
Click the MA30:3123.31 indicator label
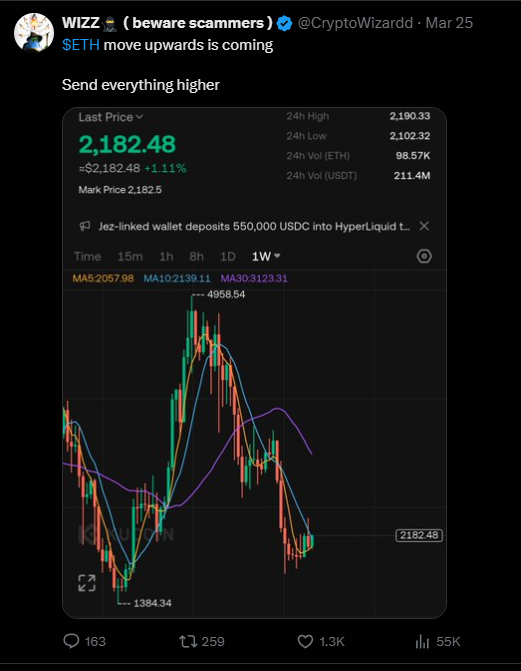coord(254,279)
